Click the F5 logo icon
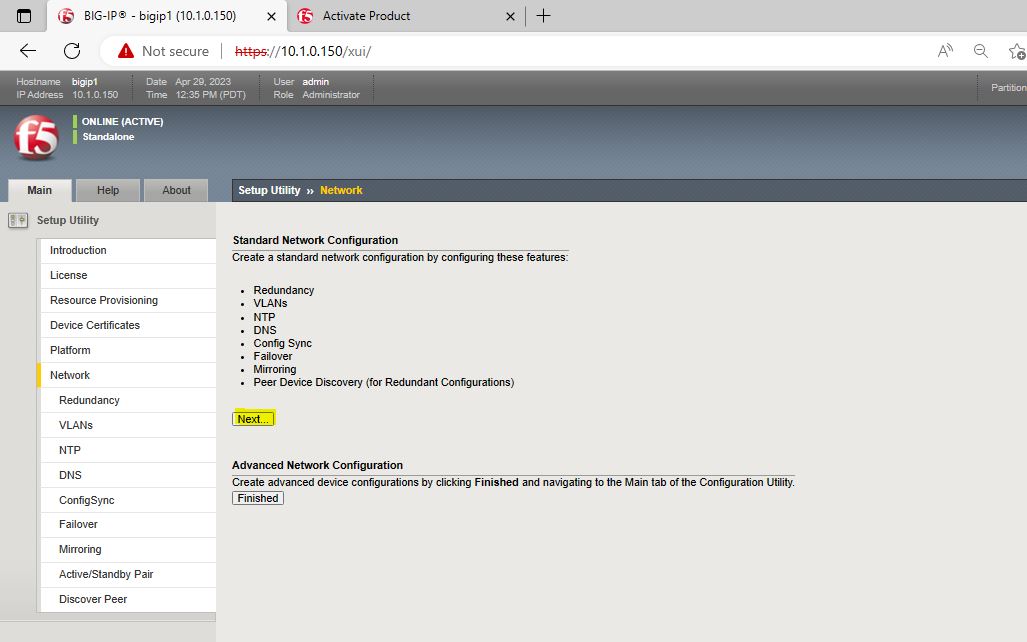This screenshot has height=642, width=1027. (x=36, y=137)
